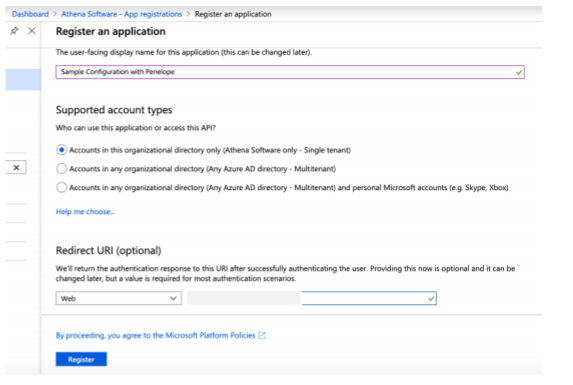This screenshot has width=573, height=385.
Task: Click the Supported account types heading
Action: coord(114,110)
